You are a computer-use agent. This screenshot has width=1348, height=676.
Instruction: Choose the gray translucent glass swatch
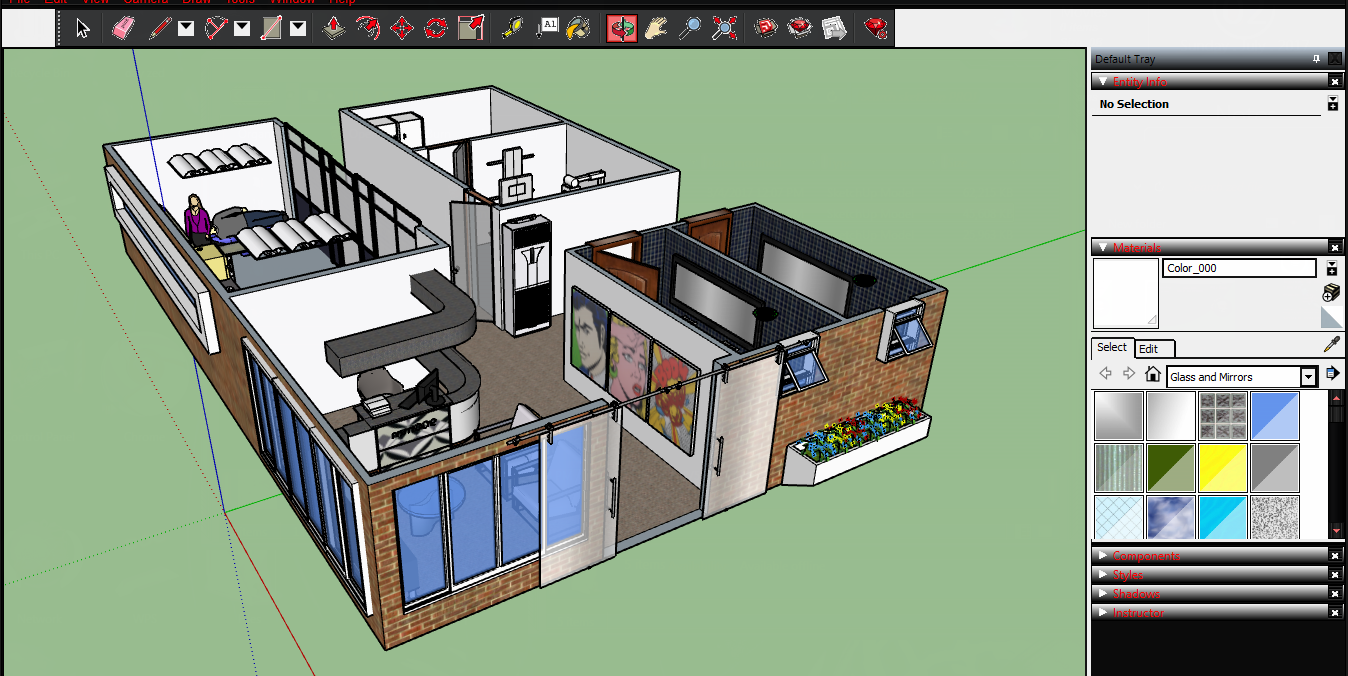(x=1275, y=468)
